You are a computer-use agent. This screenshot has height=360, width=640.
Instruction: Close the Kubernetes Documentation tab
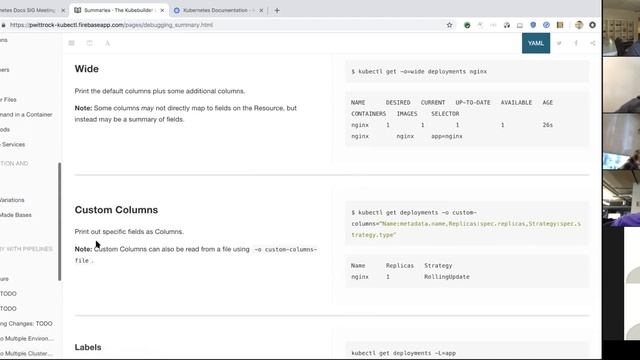click(261, 10)
